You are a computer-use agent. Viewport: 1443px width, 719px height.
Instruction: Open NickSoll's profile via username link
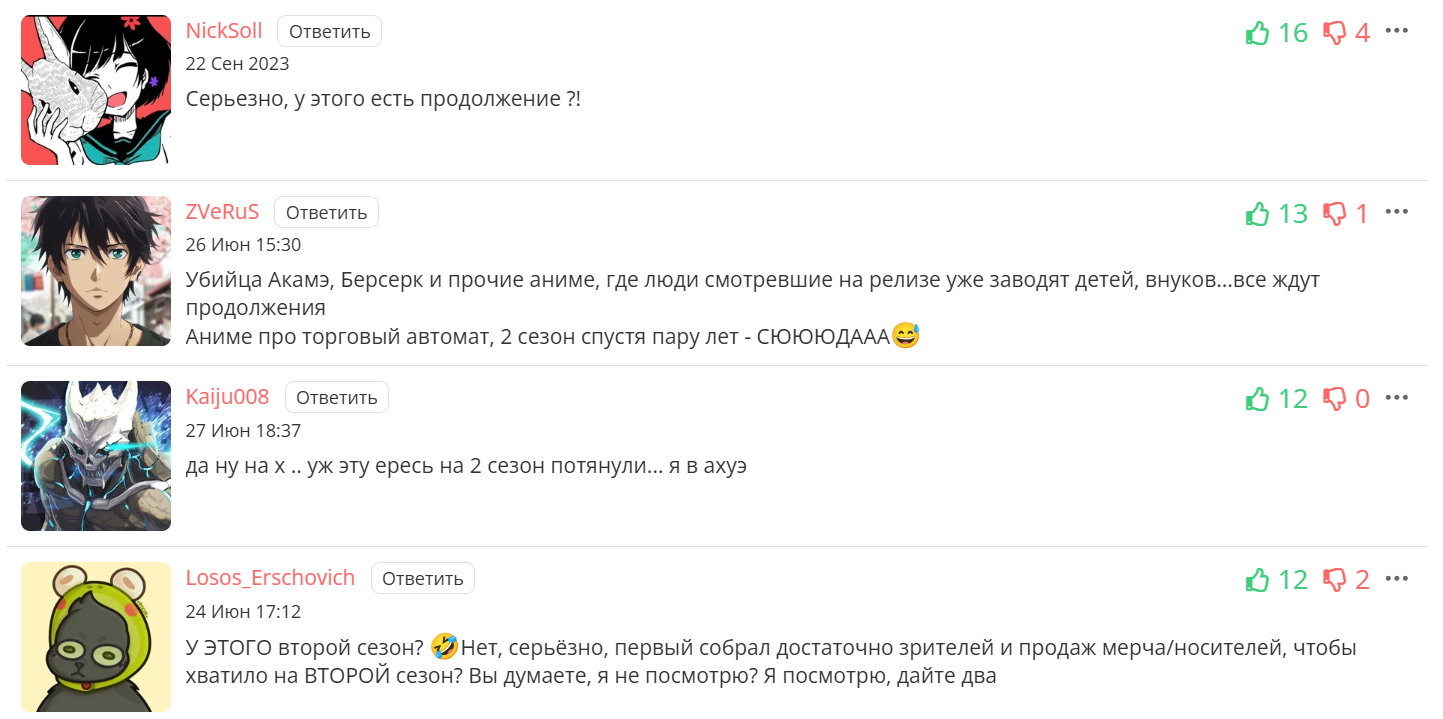224,31
